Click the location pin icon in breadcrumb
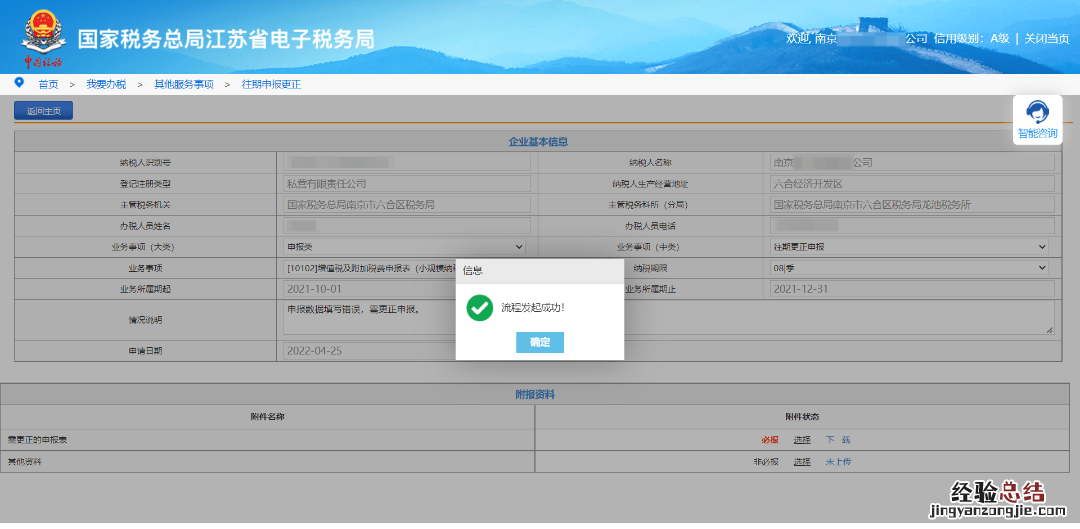 coord(19,83)
